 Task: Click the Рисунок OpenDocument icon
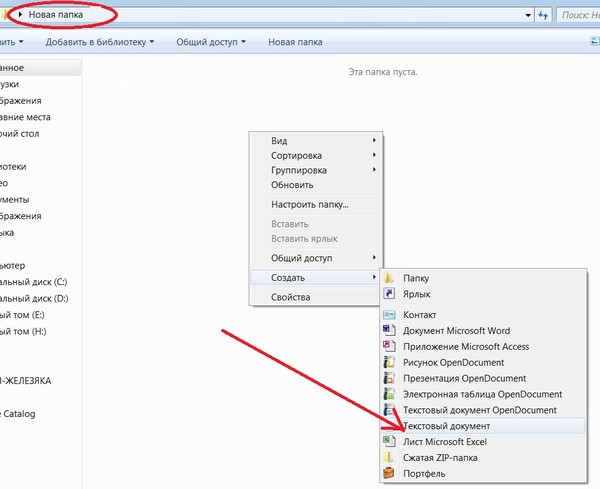tap(390, 363)
